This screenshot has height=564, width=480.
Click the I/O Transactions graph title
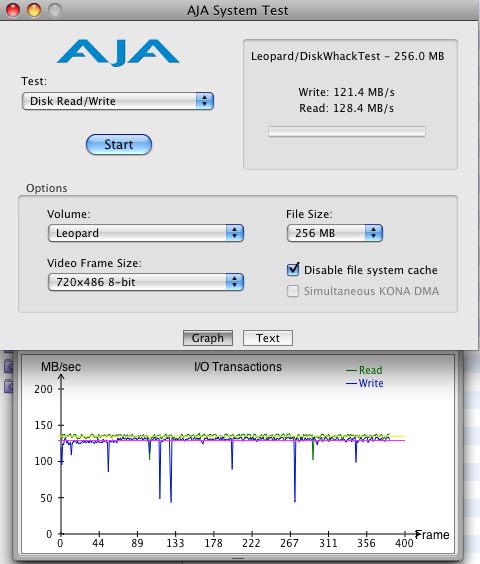pos(238,367)
